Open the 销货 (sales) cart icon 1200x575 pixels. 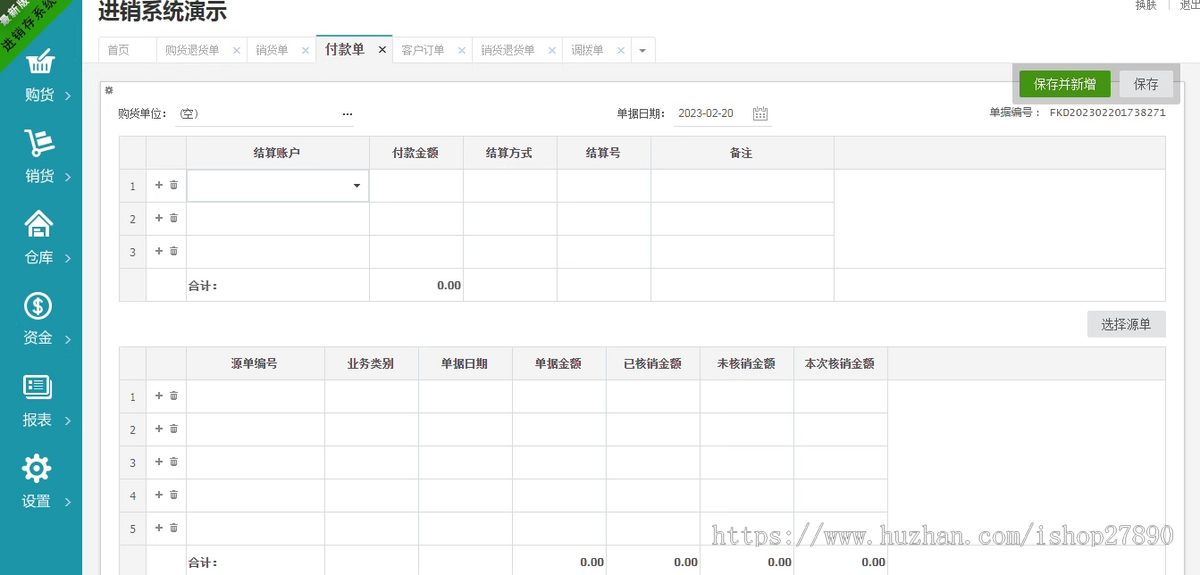click(40, 144)
